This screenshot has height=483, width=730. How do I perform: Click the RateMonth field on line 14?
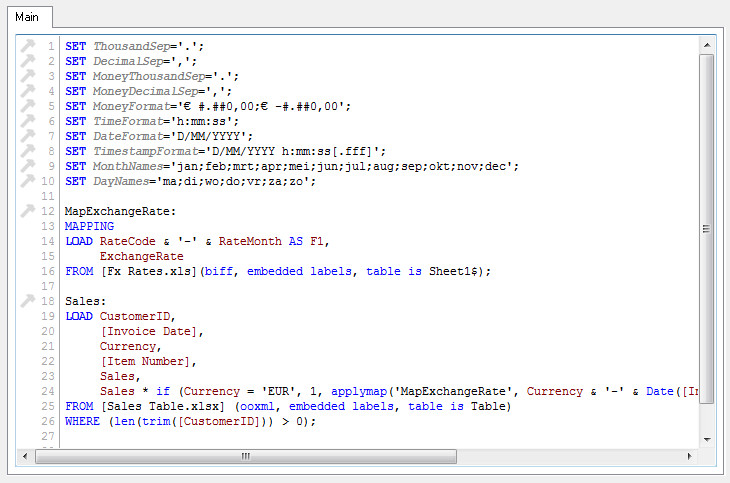[250, 241]
